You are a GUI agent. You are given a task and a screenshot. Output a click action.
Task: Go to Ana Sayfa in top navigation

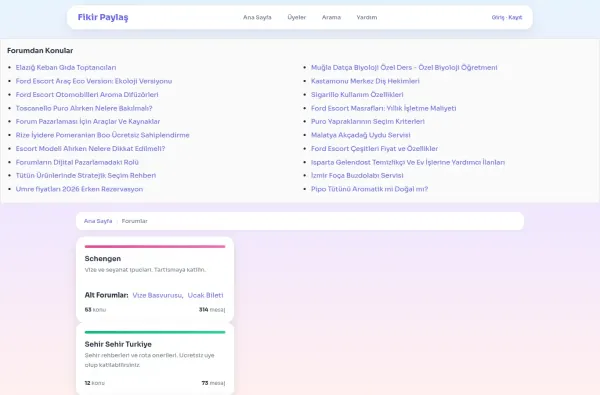[x=257, y=17]
